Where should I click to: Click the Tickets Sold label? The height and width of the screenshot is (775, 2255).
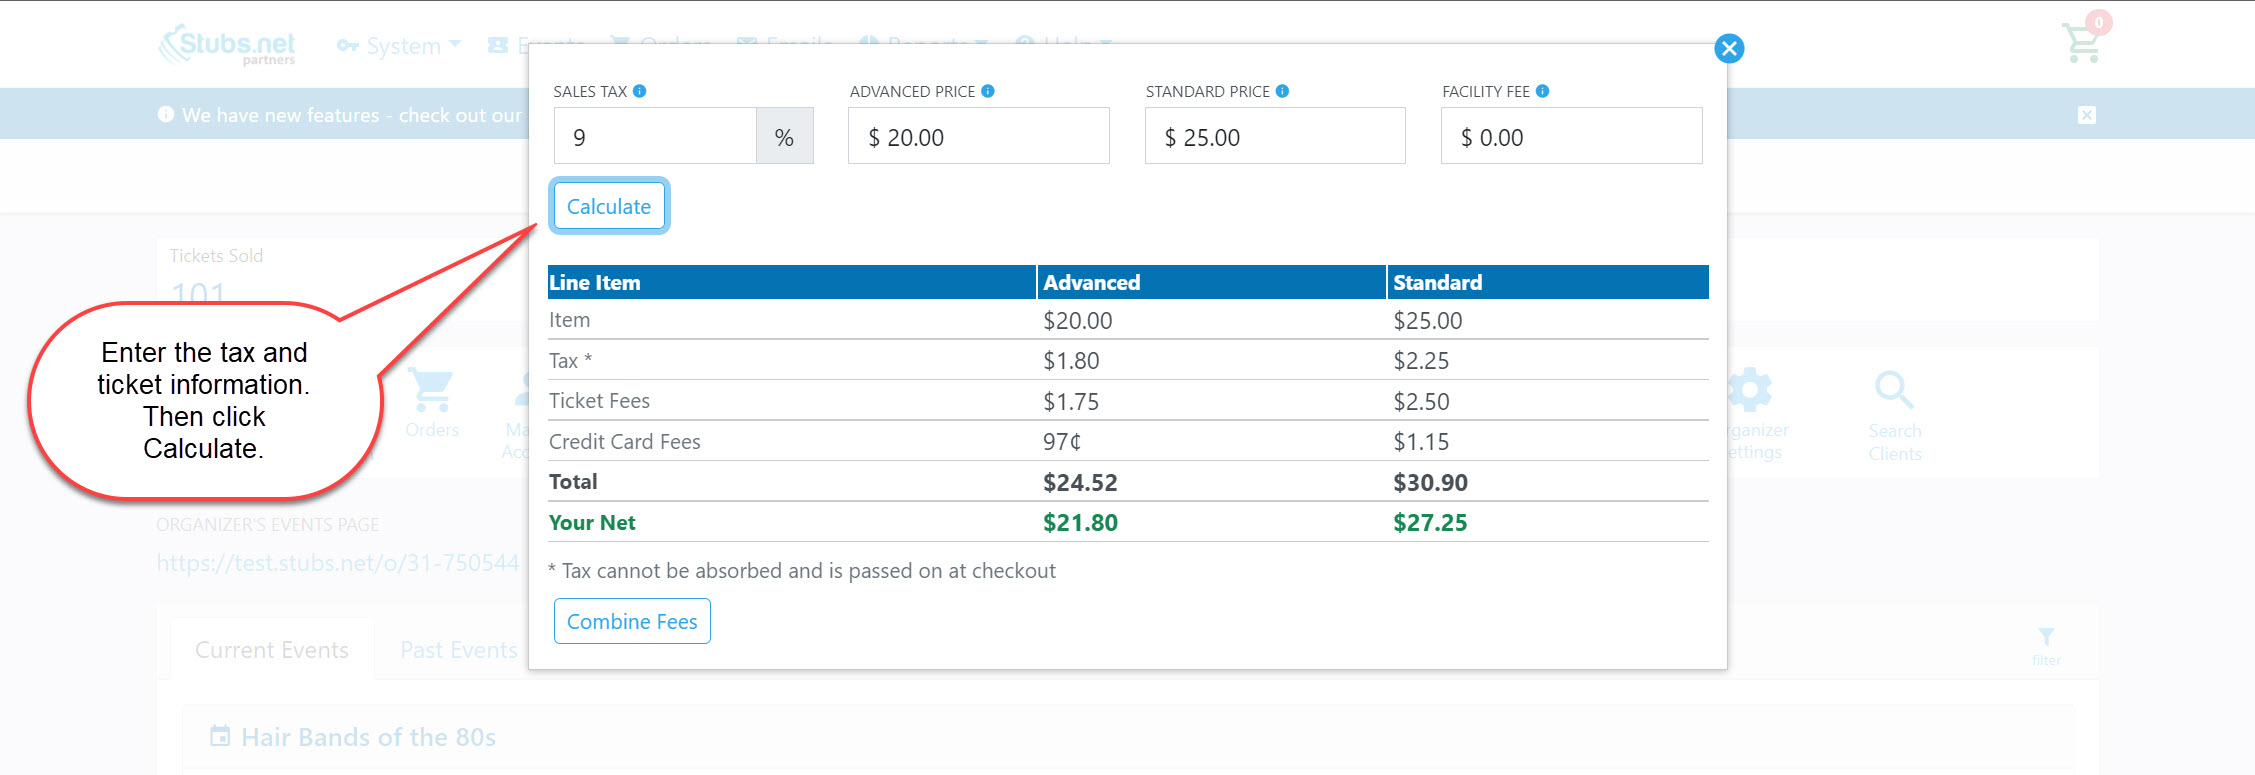point(216,256)
